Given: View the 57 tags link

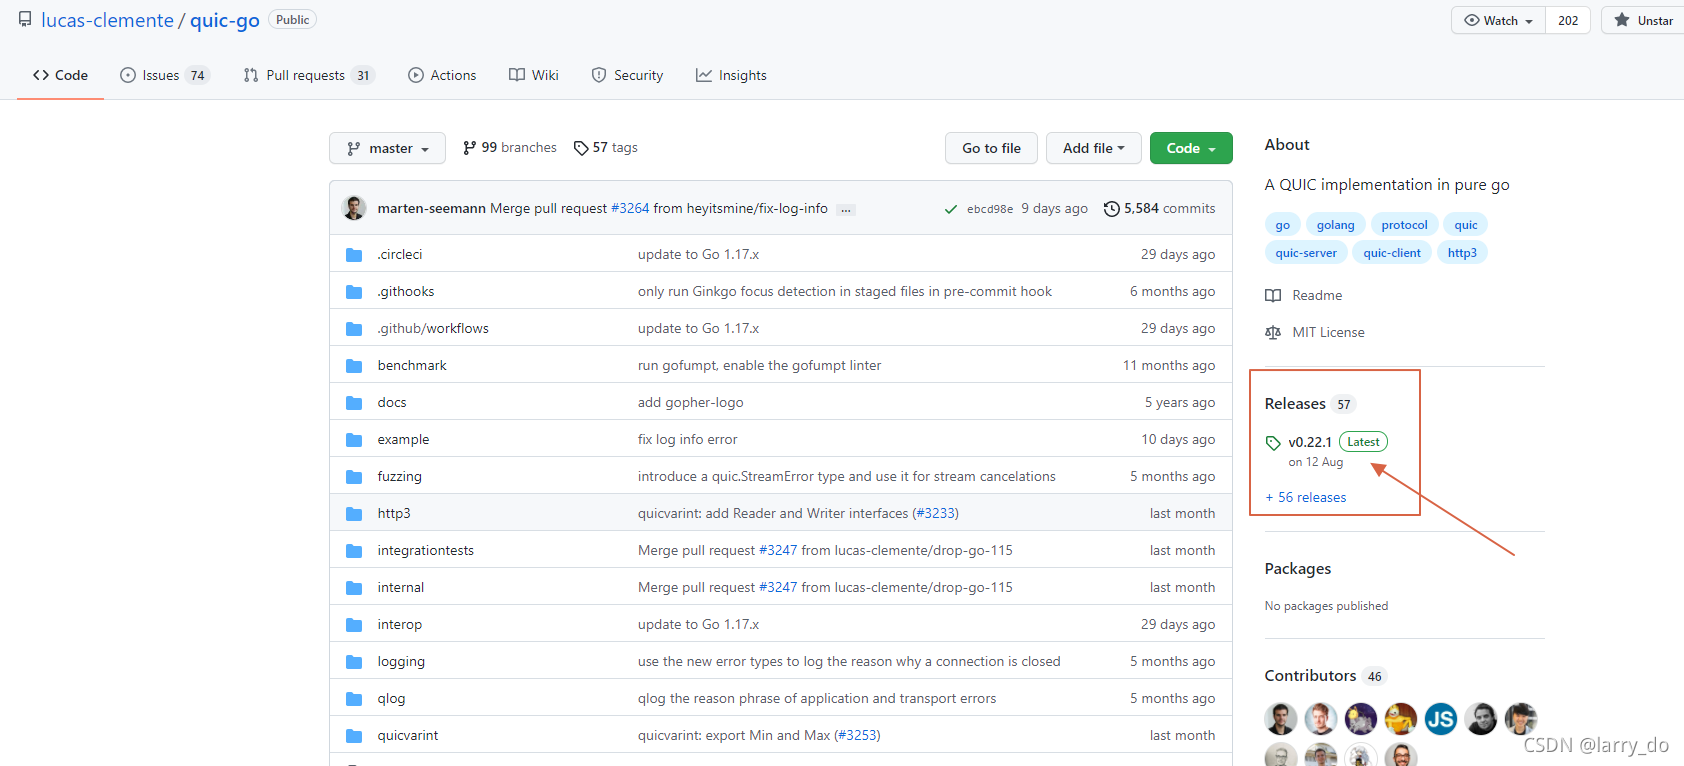Looking at the screenshot, I should click(606, 148).
